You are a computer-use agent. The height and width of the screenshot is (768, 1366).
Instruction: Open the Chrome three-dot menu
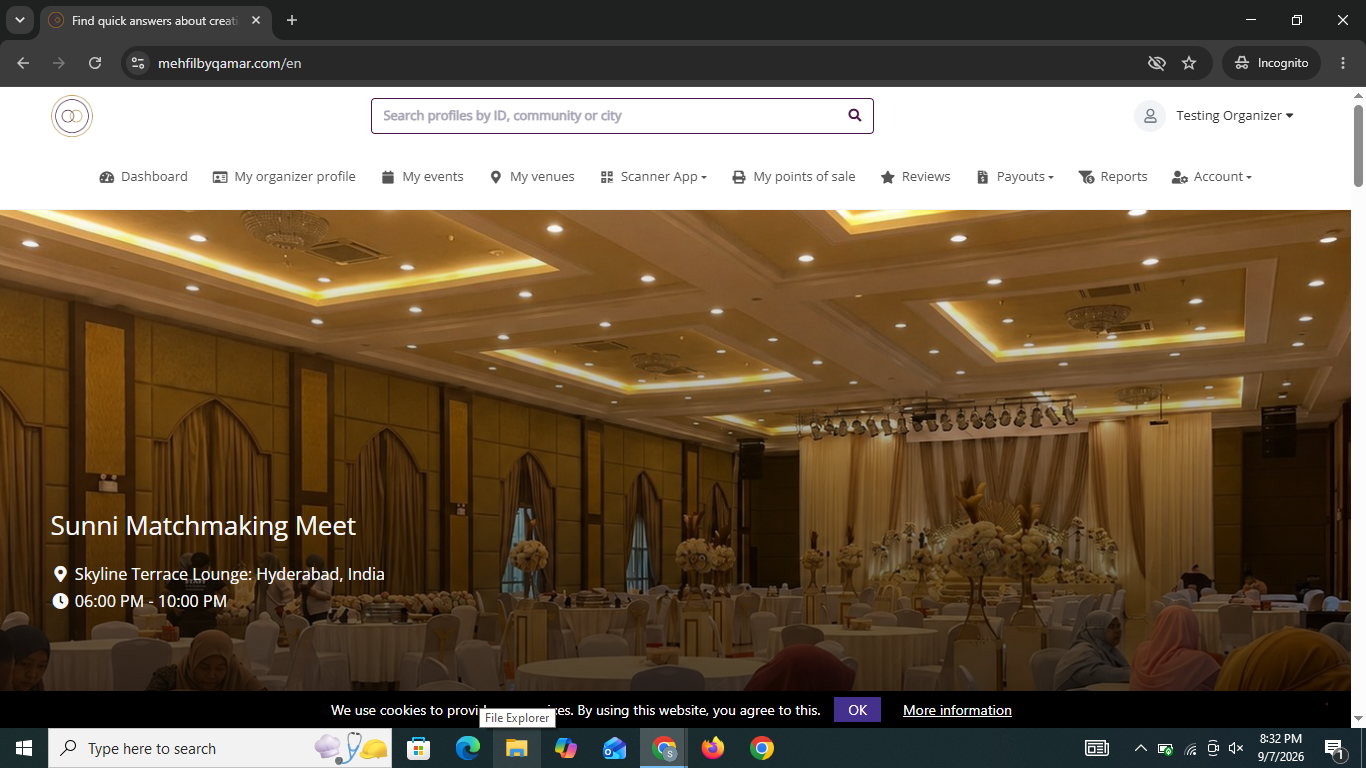tap(1342, 63)
